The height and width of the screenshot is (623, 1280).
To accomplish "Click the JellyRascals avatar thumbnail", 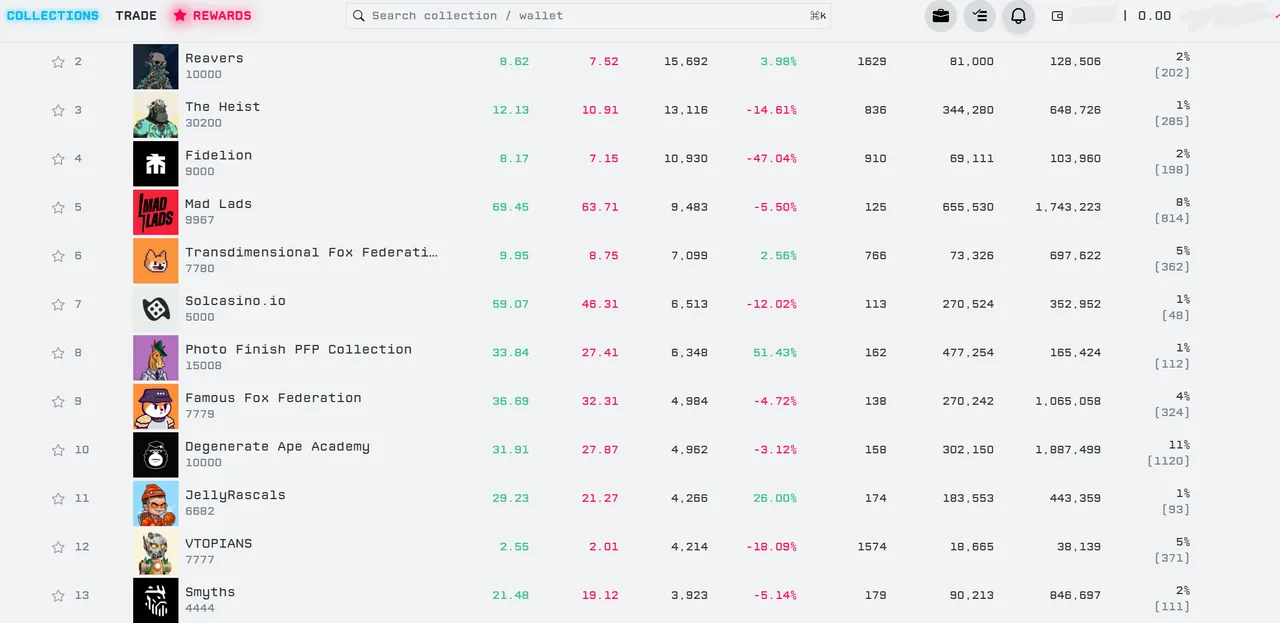I will [156, 503].
